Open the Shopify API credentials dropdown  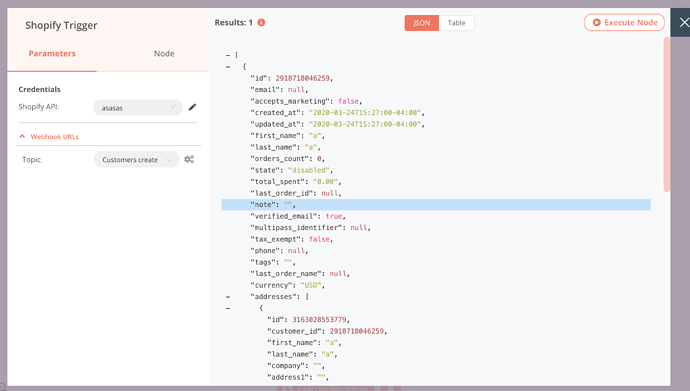(x=138, y=107)
